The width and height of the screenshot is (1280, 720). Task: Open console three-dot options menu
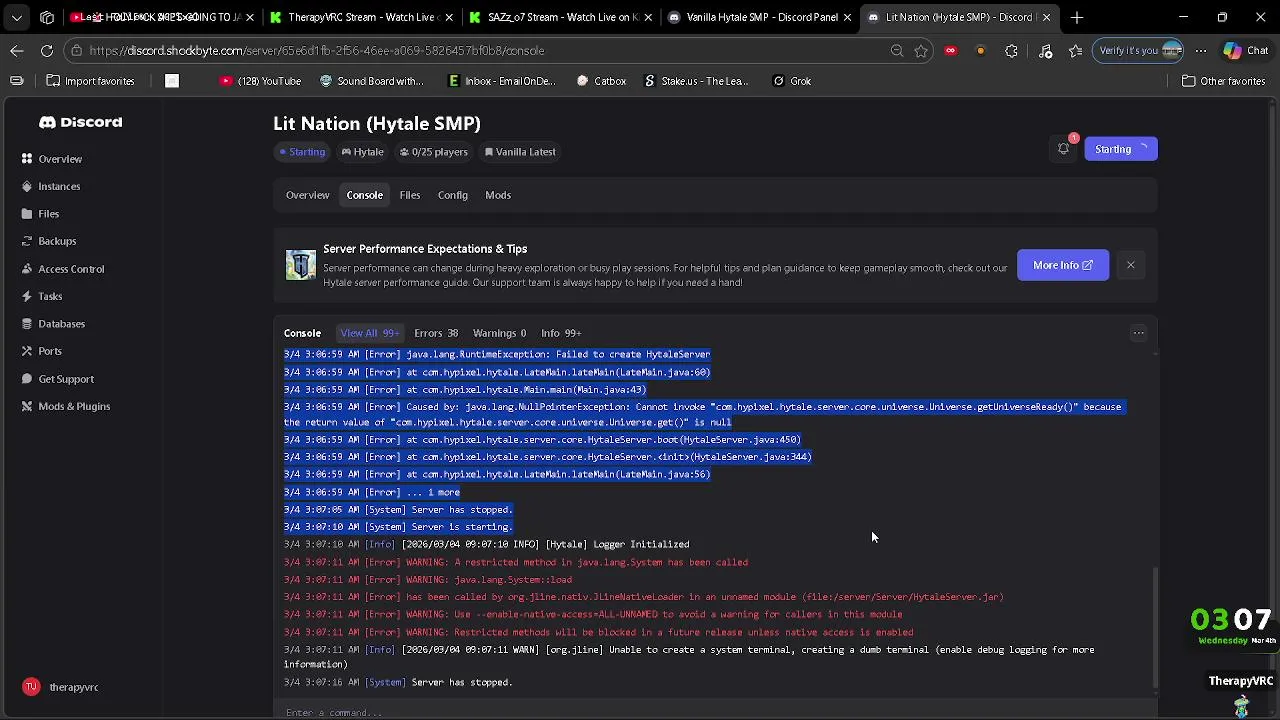1138,333
